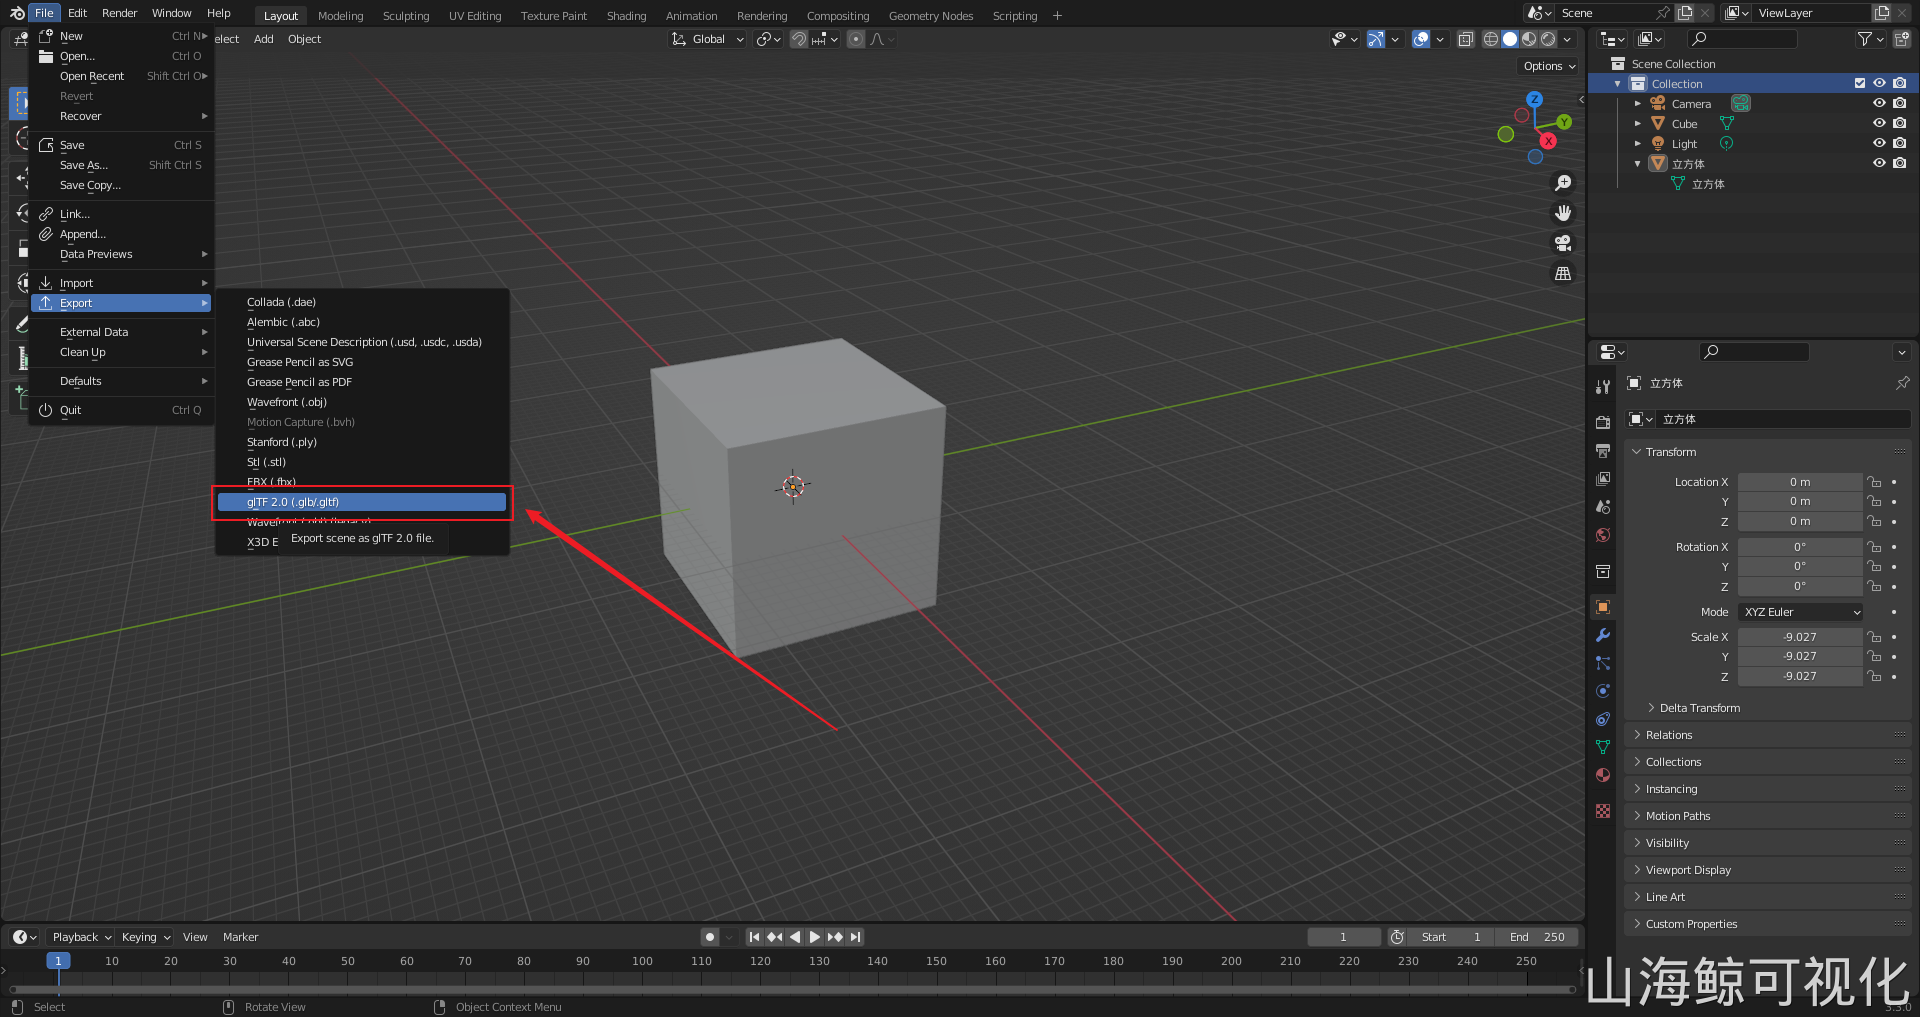Choose glTF 2.0 (.glb/.gltf) export

pyautogui.click(x=362, y=502)
